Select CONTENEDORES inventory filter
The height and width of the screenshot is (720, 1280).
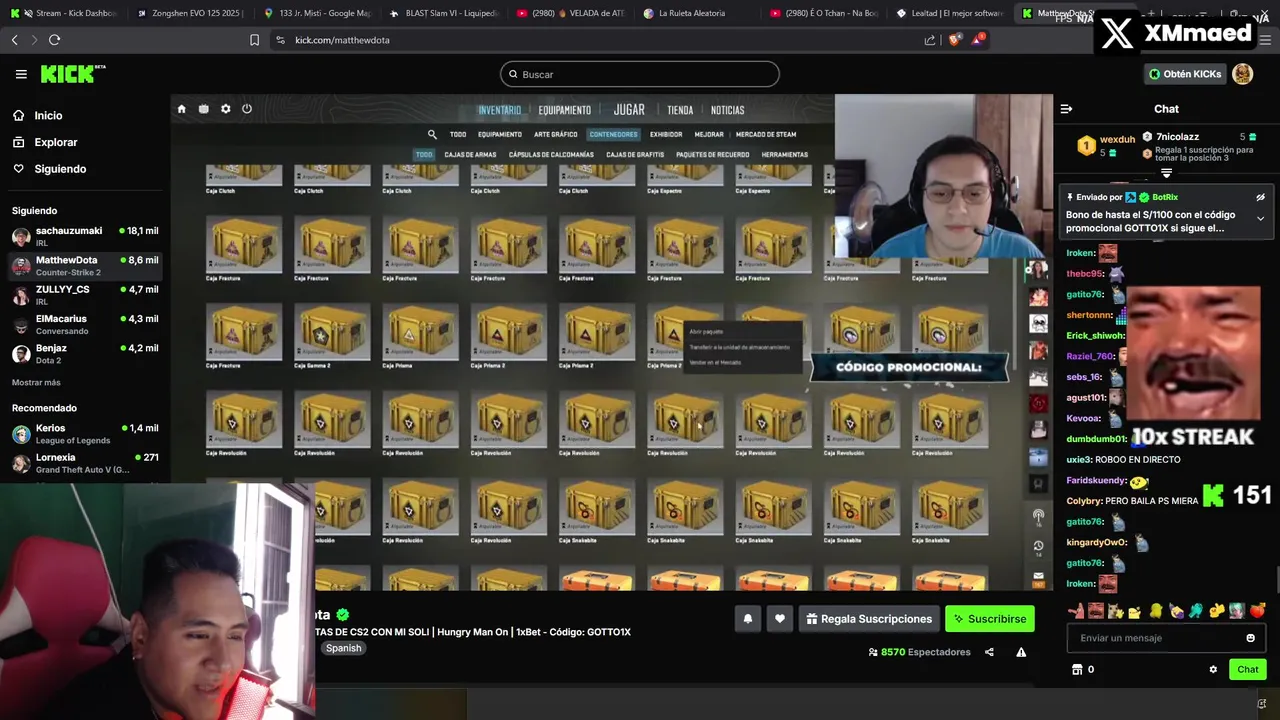(613, 134)
